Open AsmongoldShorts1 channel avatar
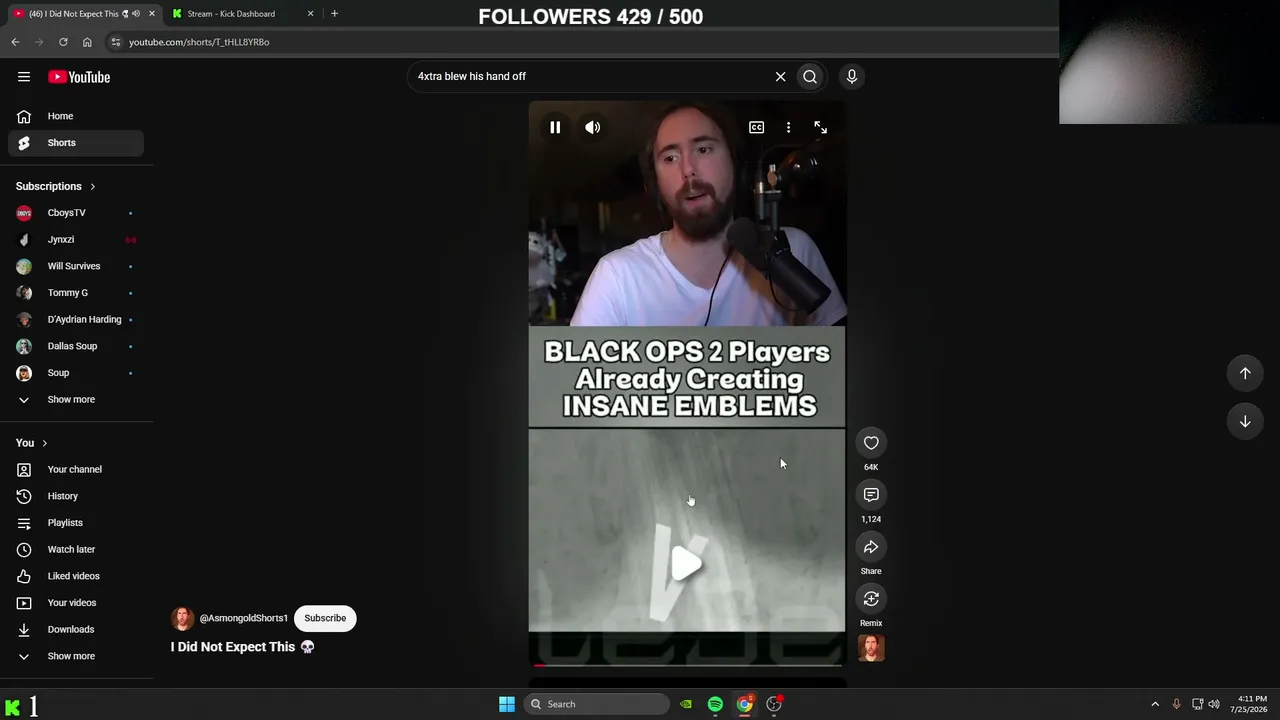 click(x=182, y=618)
